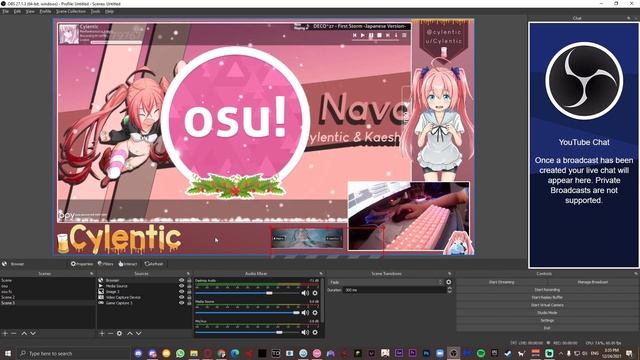Move scene down in Scenes list

point(33,333)
